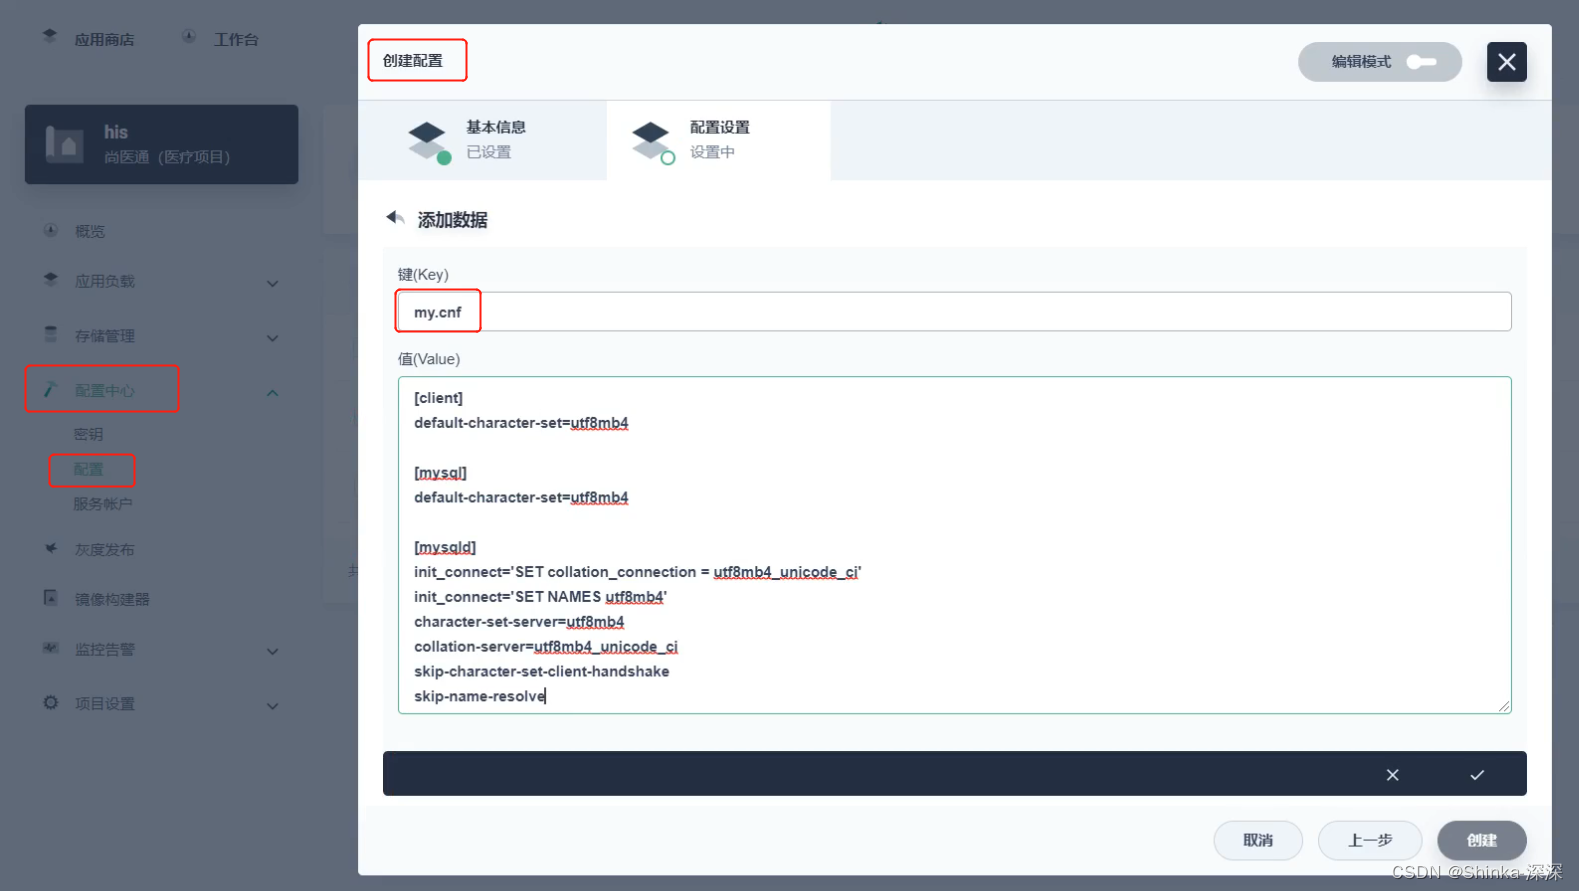Click the 灰度发布 icon
Viewport: 1579px width, 891px height.
[50, 548]
